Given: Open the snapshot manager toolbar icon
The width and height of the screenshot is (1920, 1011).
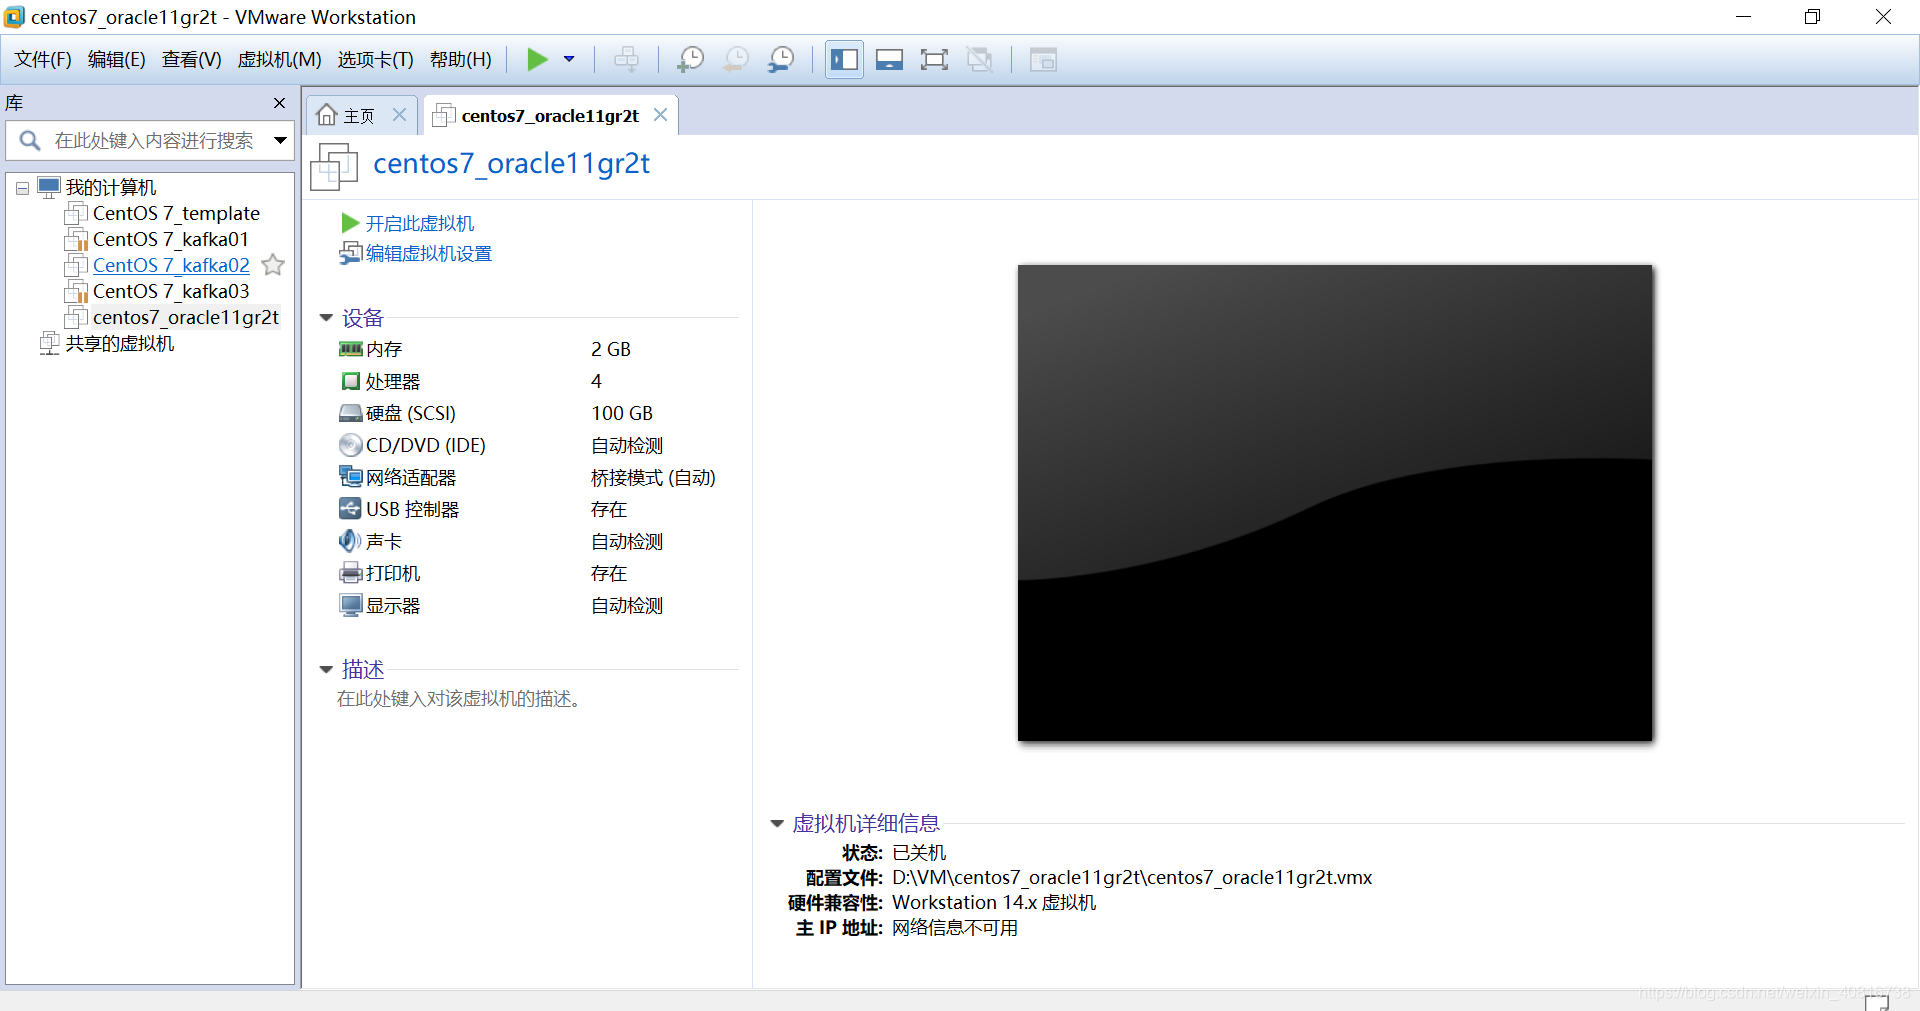Looking at the screenshot, I should point(781,60).
